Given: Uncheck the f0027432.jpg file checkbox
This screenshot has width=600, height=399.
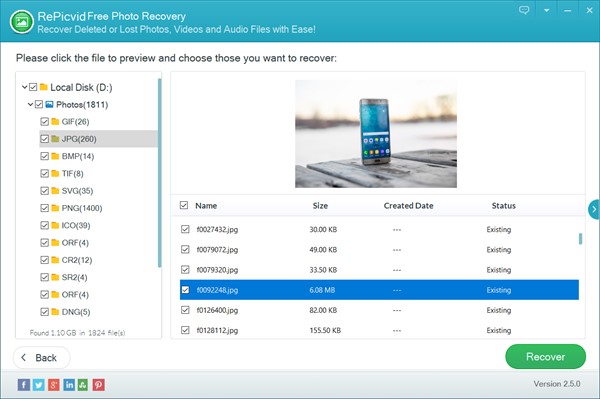Looking at the screenshot, I should coord(185,229).
